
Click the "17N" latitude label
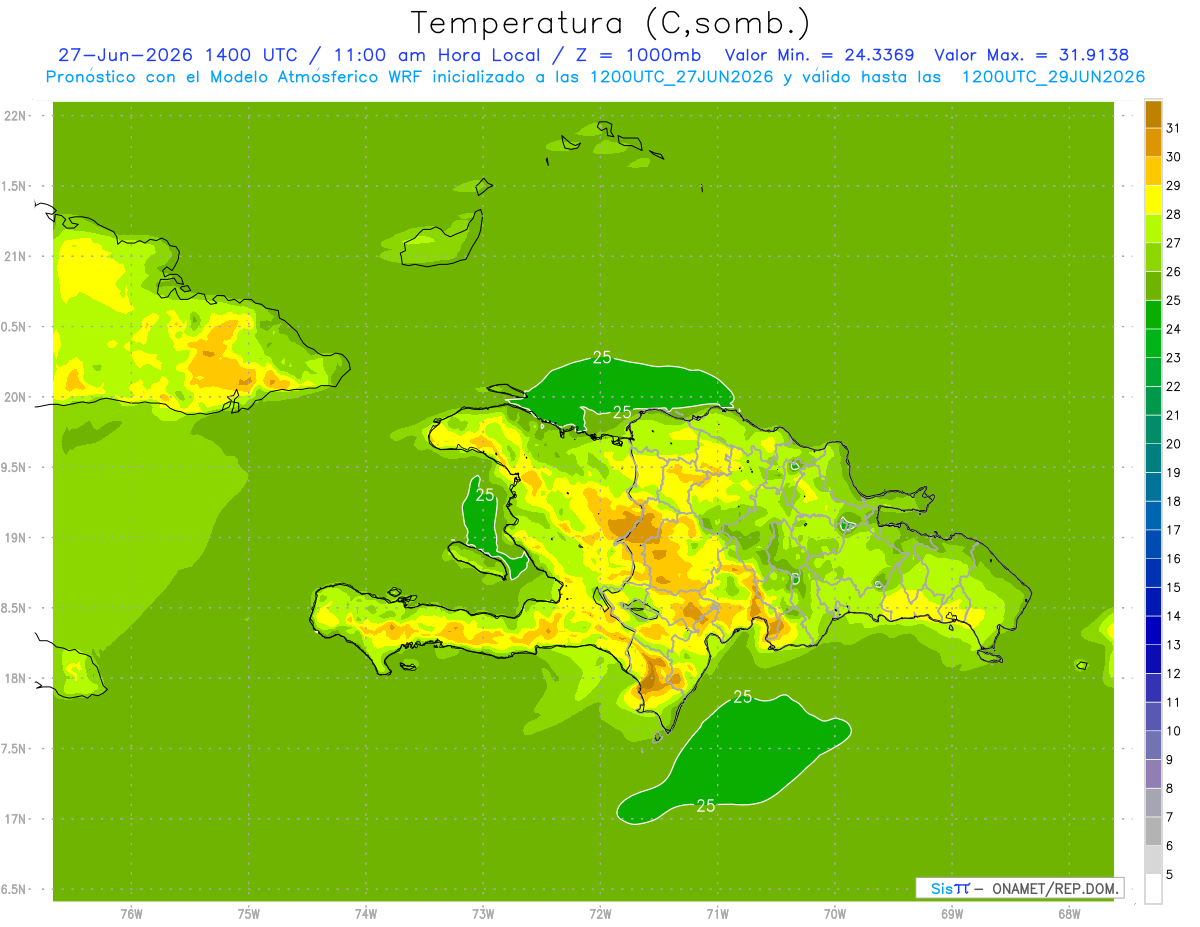(17, 819)
